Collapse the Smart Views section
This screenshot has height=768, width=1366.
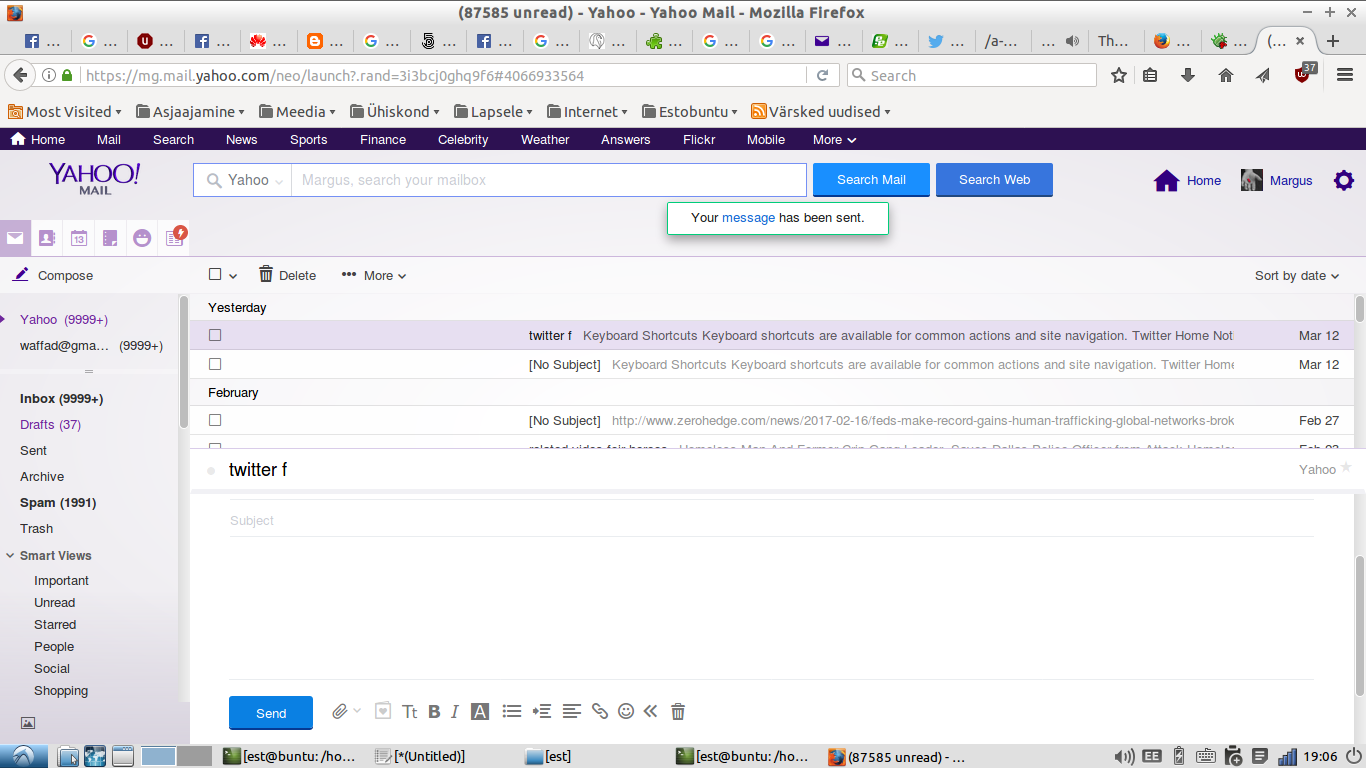click(10, 556)
